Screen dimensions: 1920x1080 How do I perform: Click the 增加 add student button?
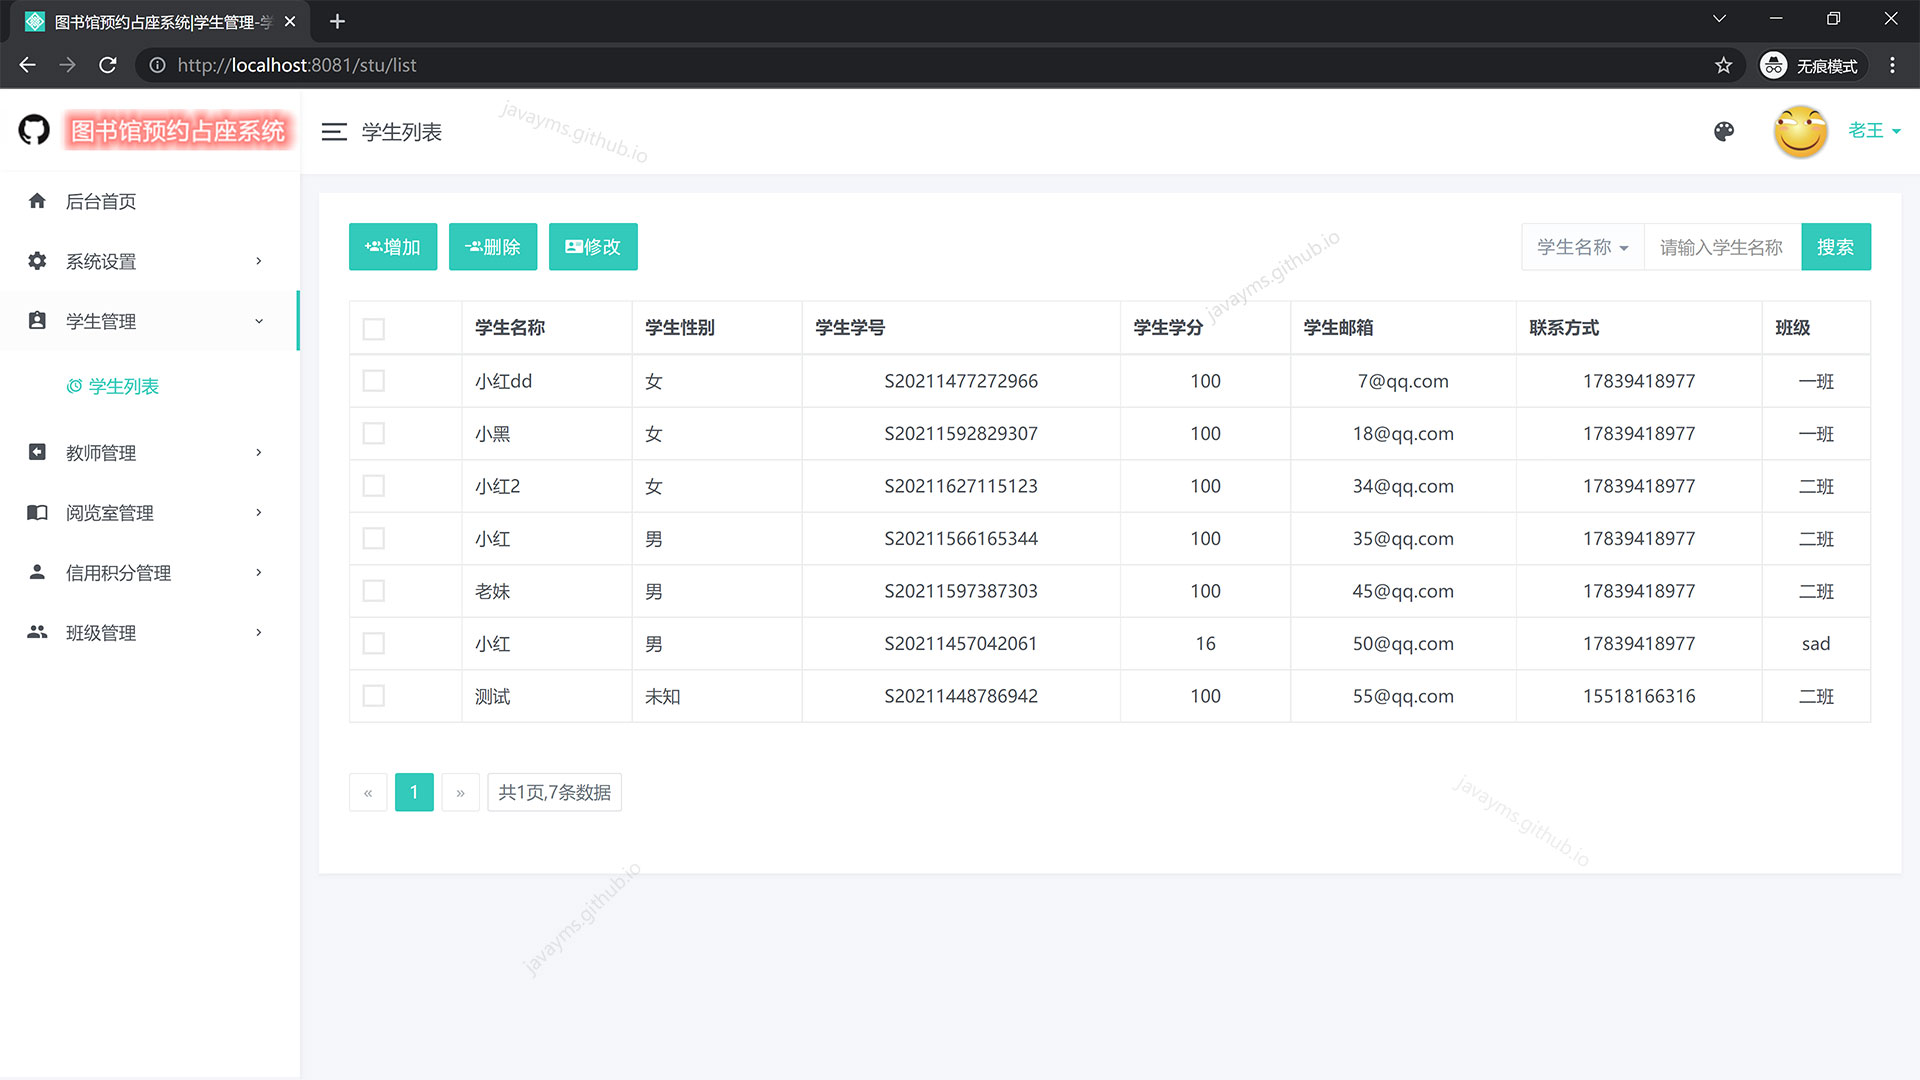[393, 247]
